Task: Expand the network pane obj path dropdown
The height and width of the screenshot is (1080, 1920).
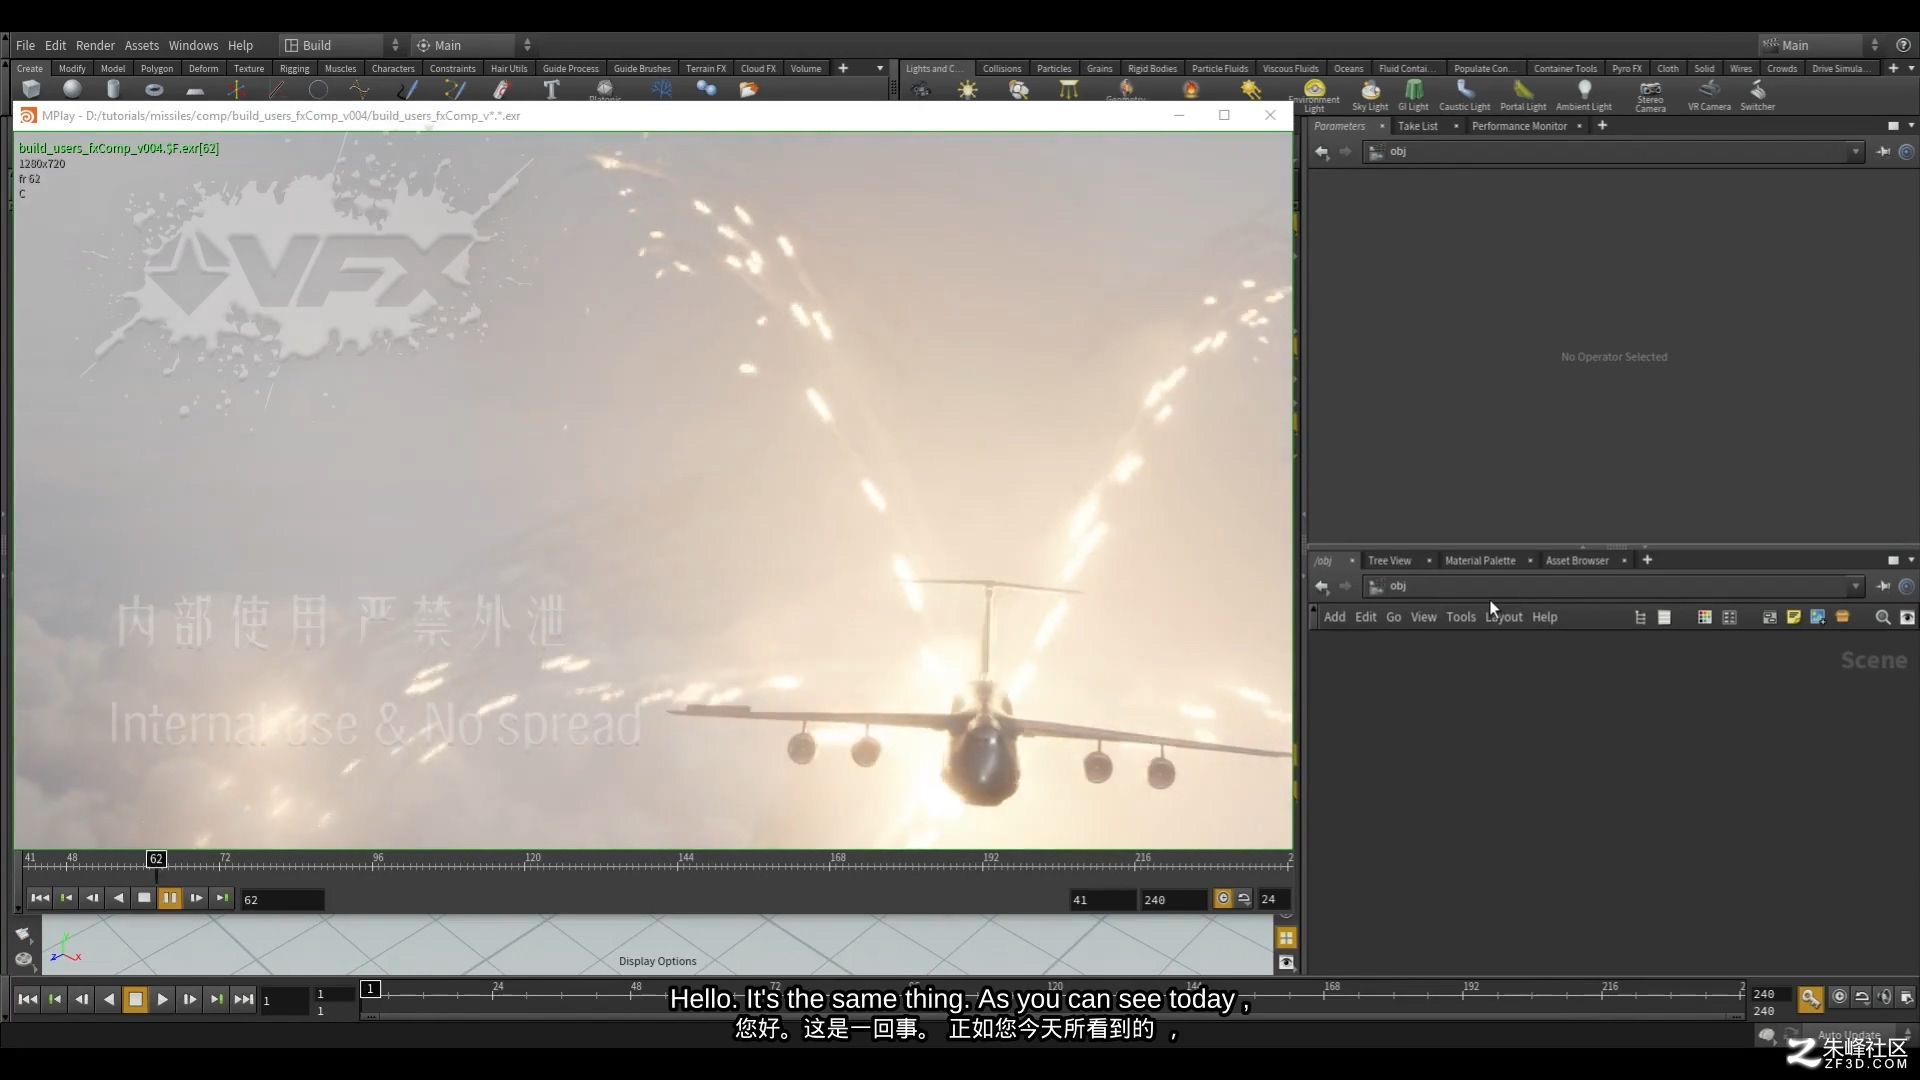Action: pyautogui.click(x=1855, y=587)
